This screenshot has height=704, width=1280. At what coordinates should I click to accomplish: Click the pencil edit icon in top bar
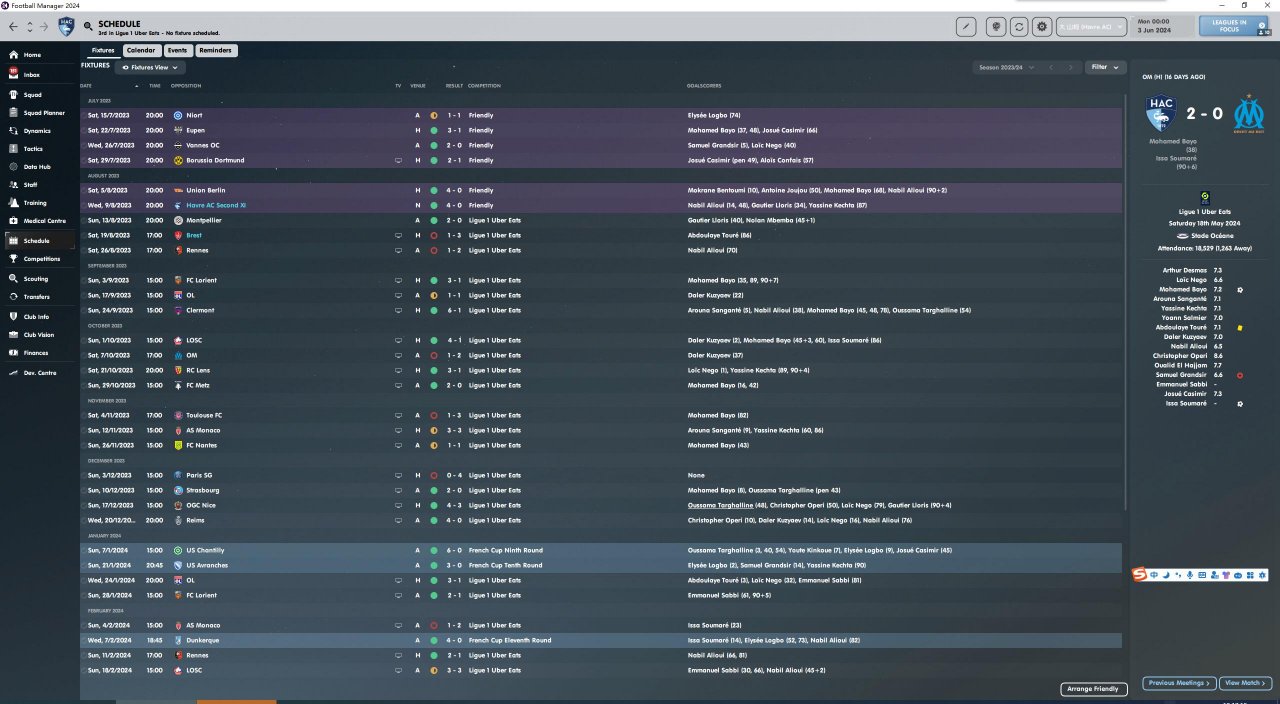pyautogui.click(x=967, y=27)
